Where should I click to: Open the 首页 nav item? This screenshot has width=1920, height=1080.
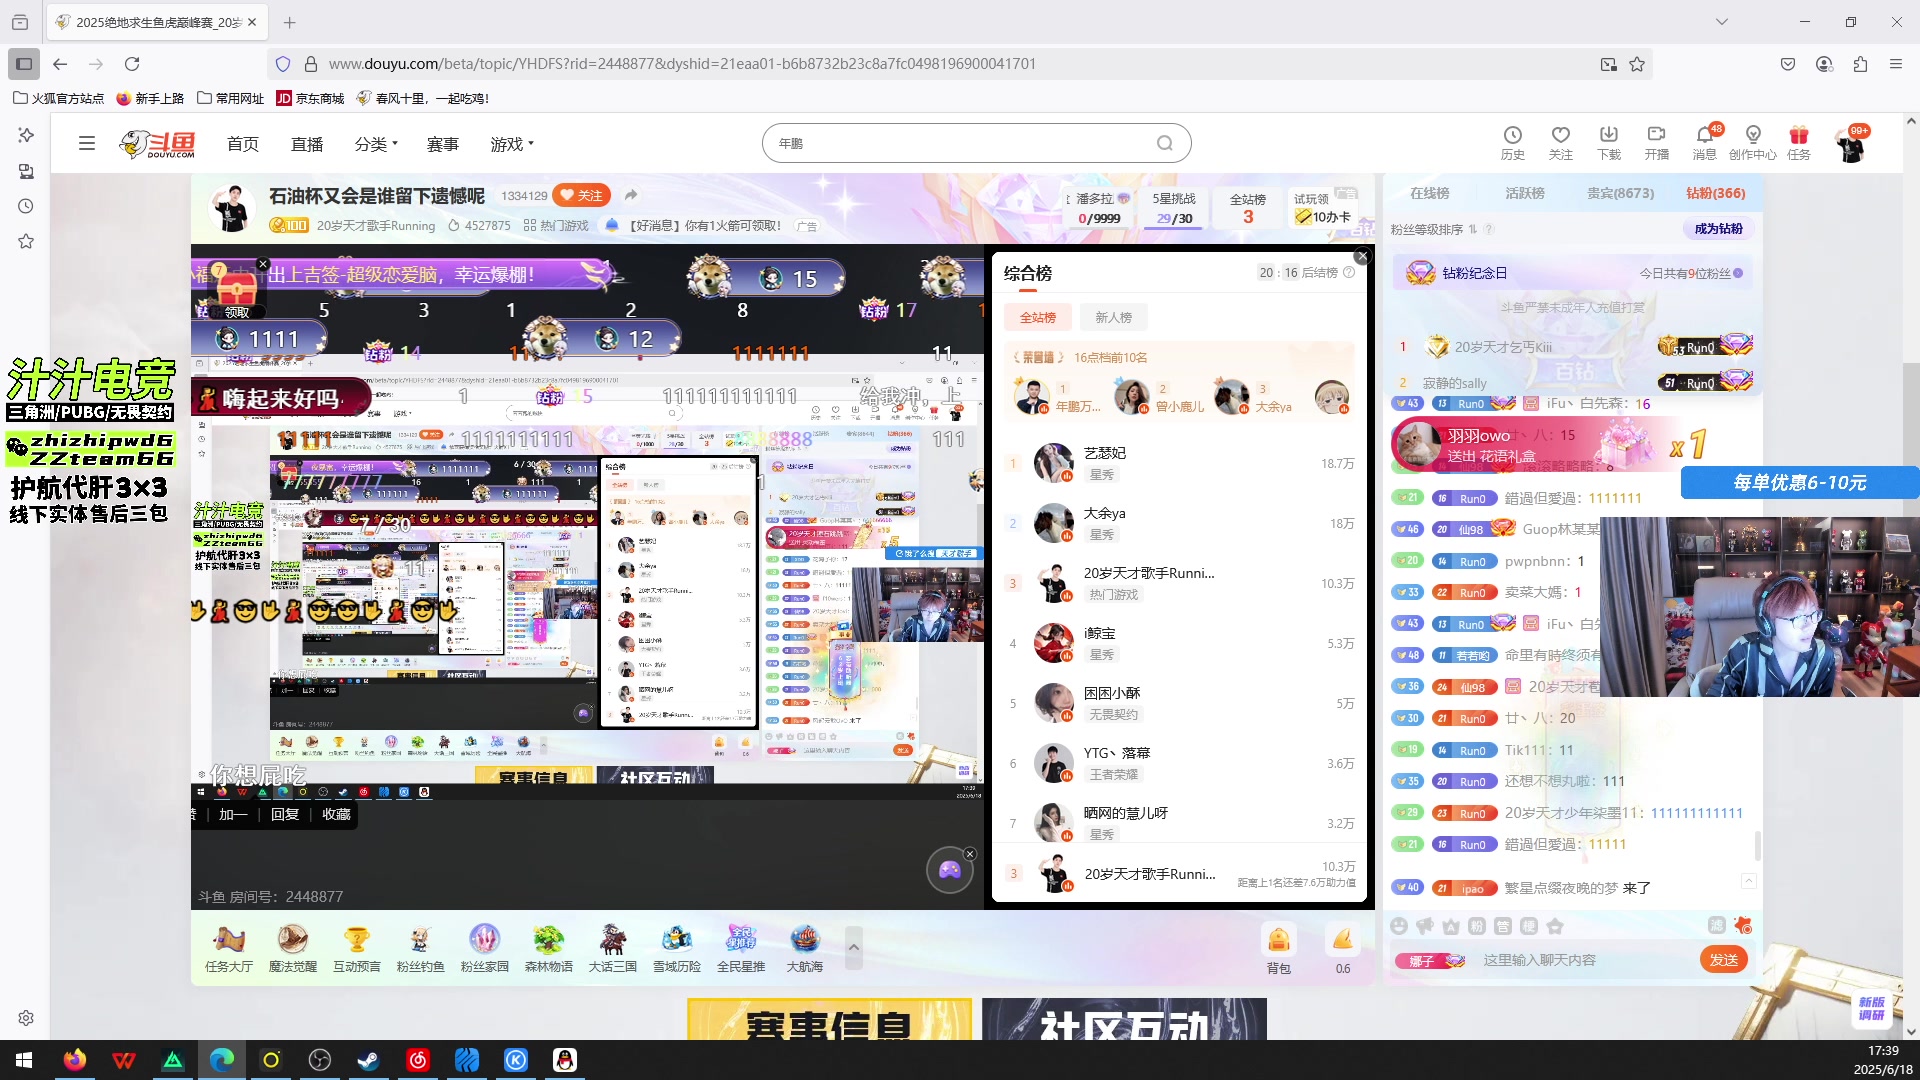click(x=243, y=144)
